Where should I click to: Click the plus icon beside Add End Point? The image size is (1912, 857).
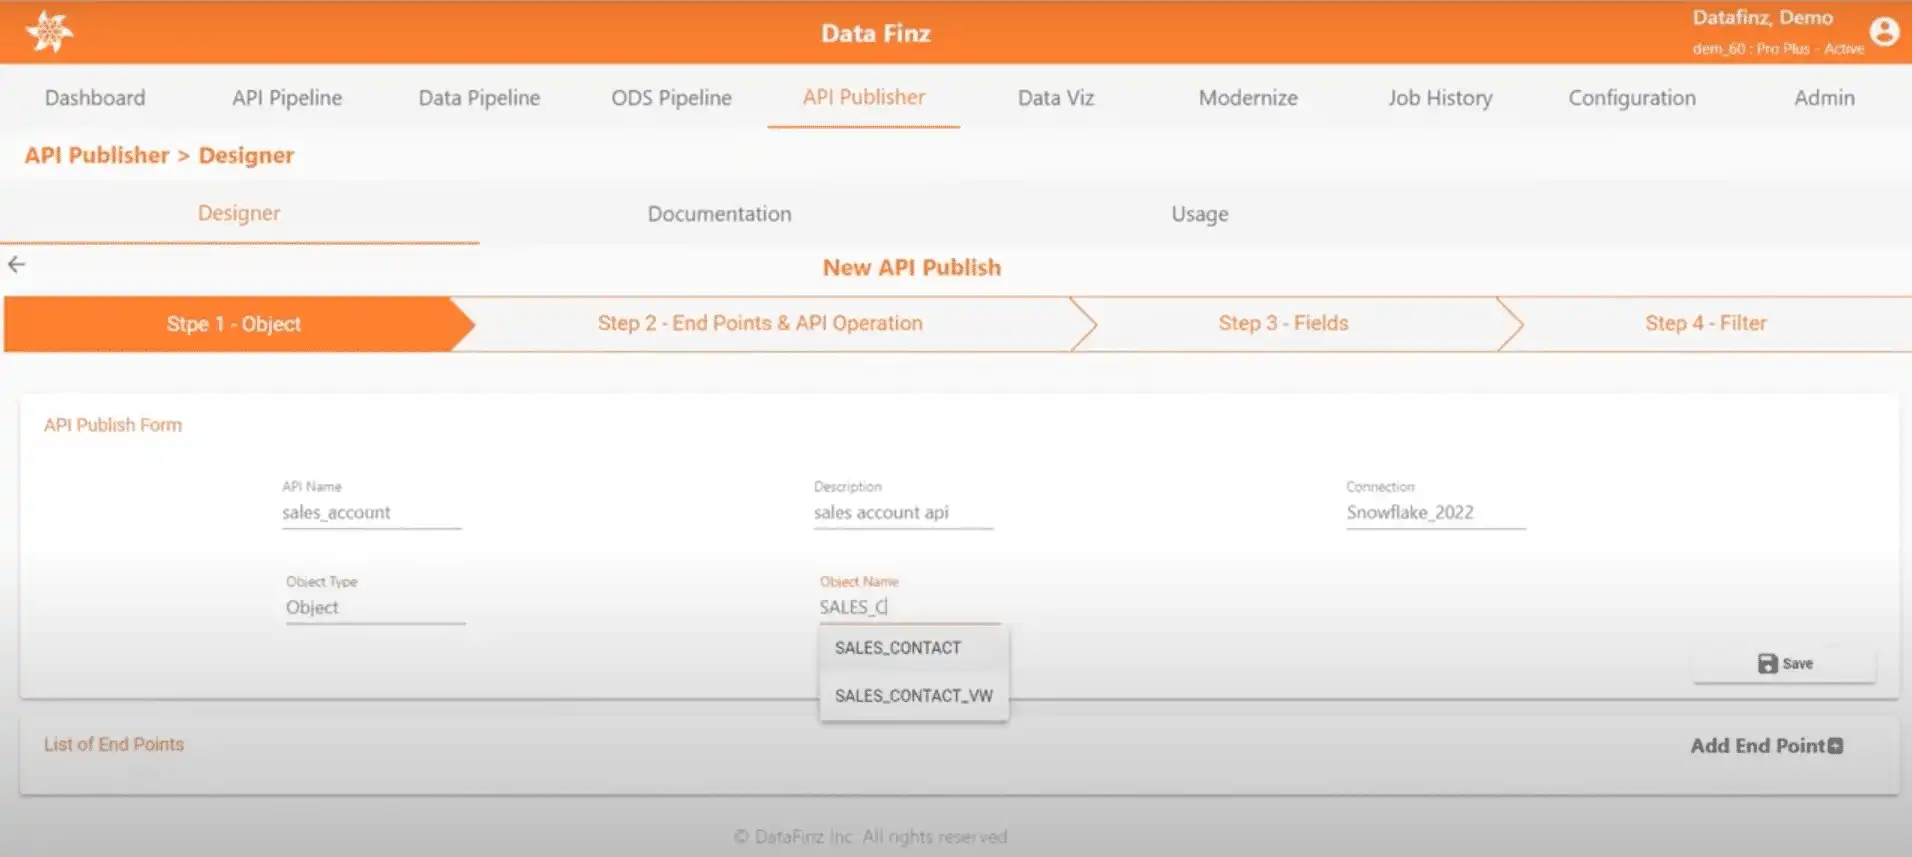click(1835, 746)
